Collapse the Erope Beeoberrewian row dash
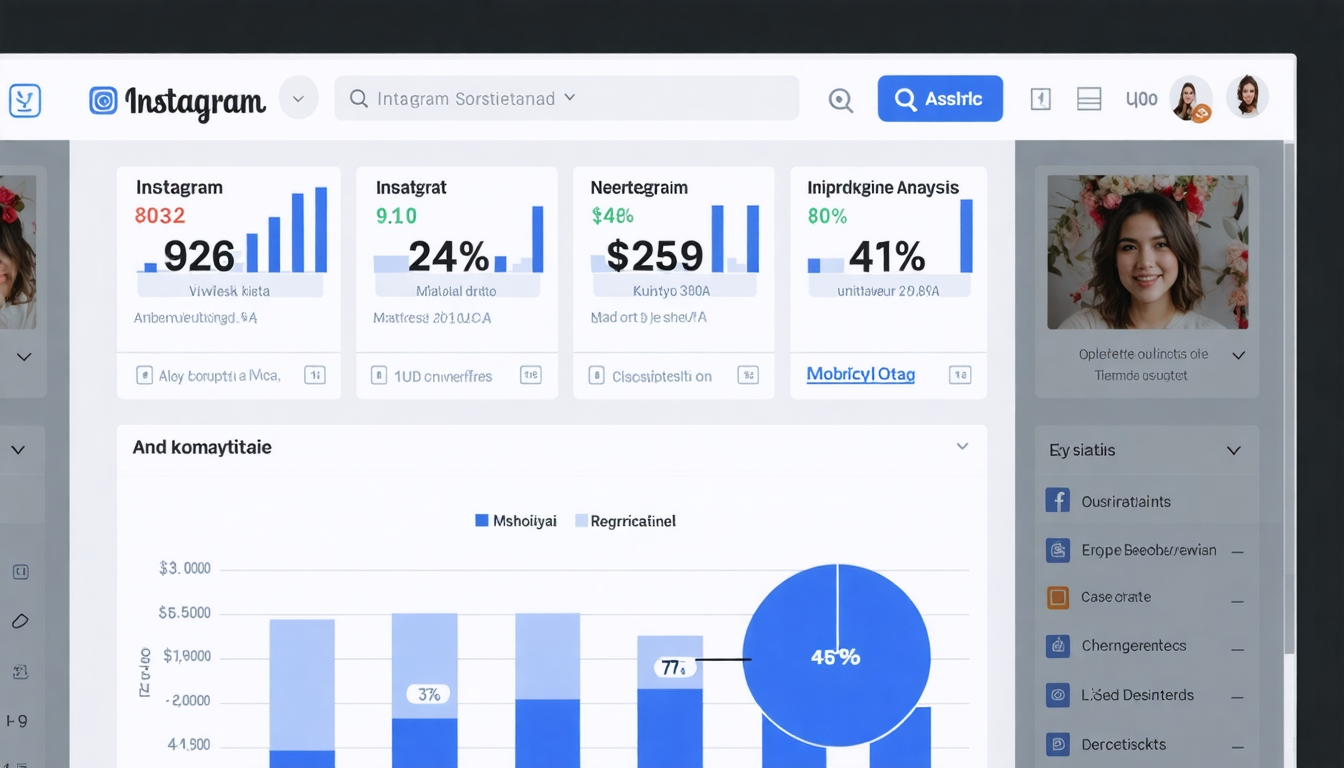 (x=1237, y=552)
